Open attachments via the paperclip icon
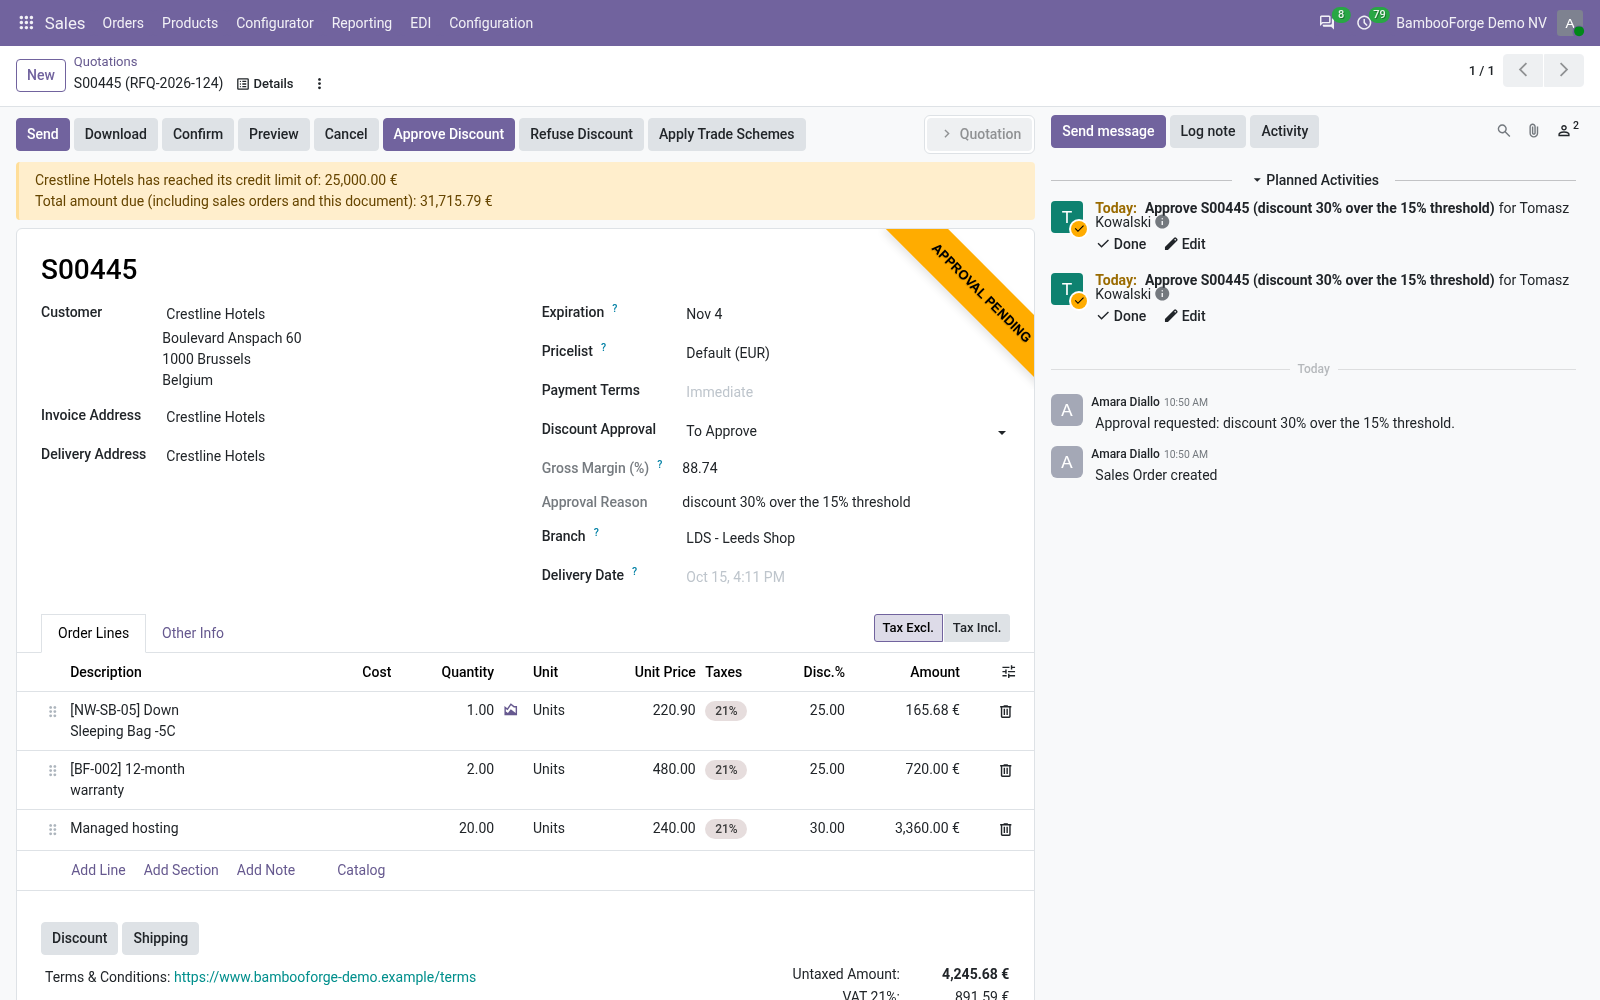Image resolution: width=1600 pixels, height=1000 pixels. (x=1533, y=131)
